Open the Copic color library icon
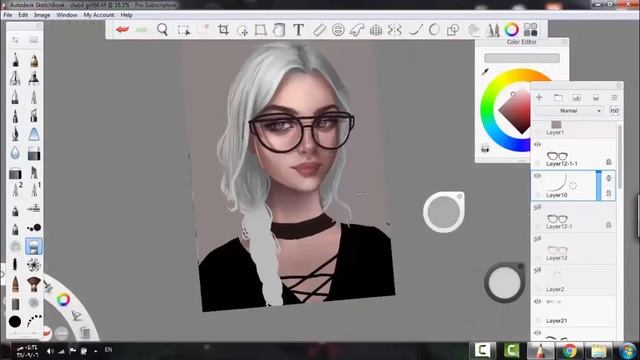Viewport: 640px width, 360px height. pyautogui.click(x=531, y=29)
